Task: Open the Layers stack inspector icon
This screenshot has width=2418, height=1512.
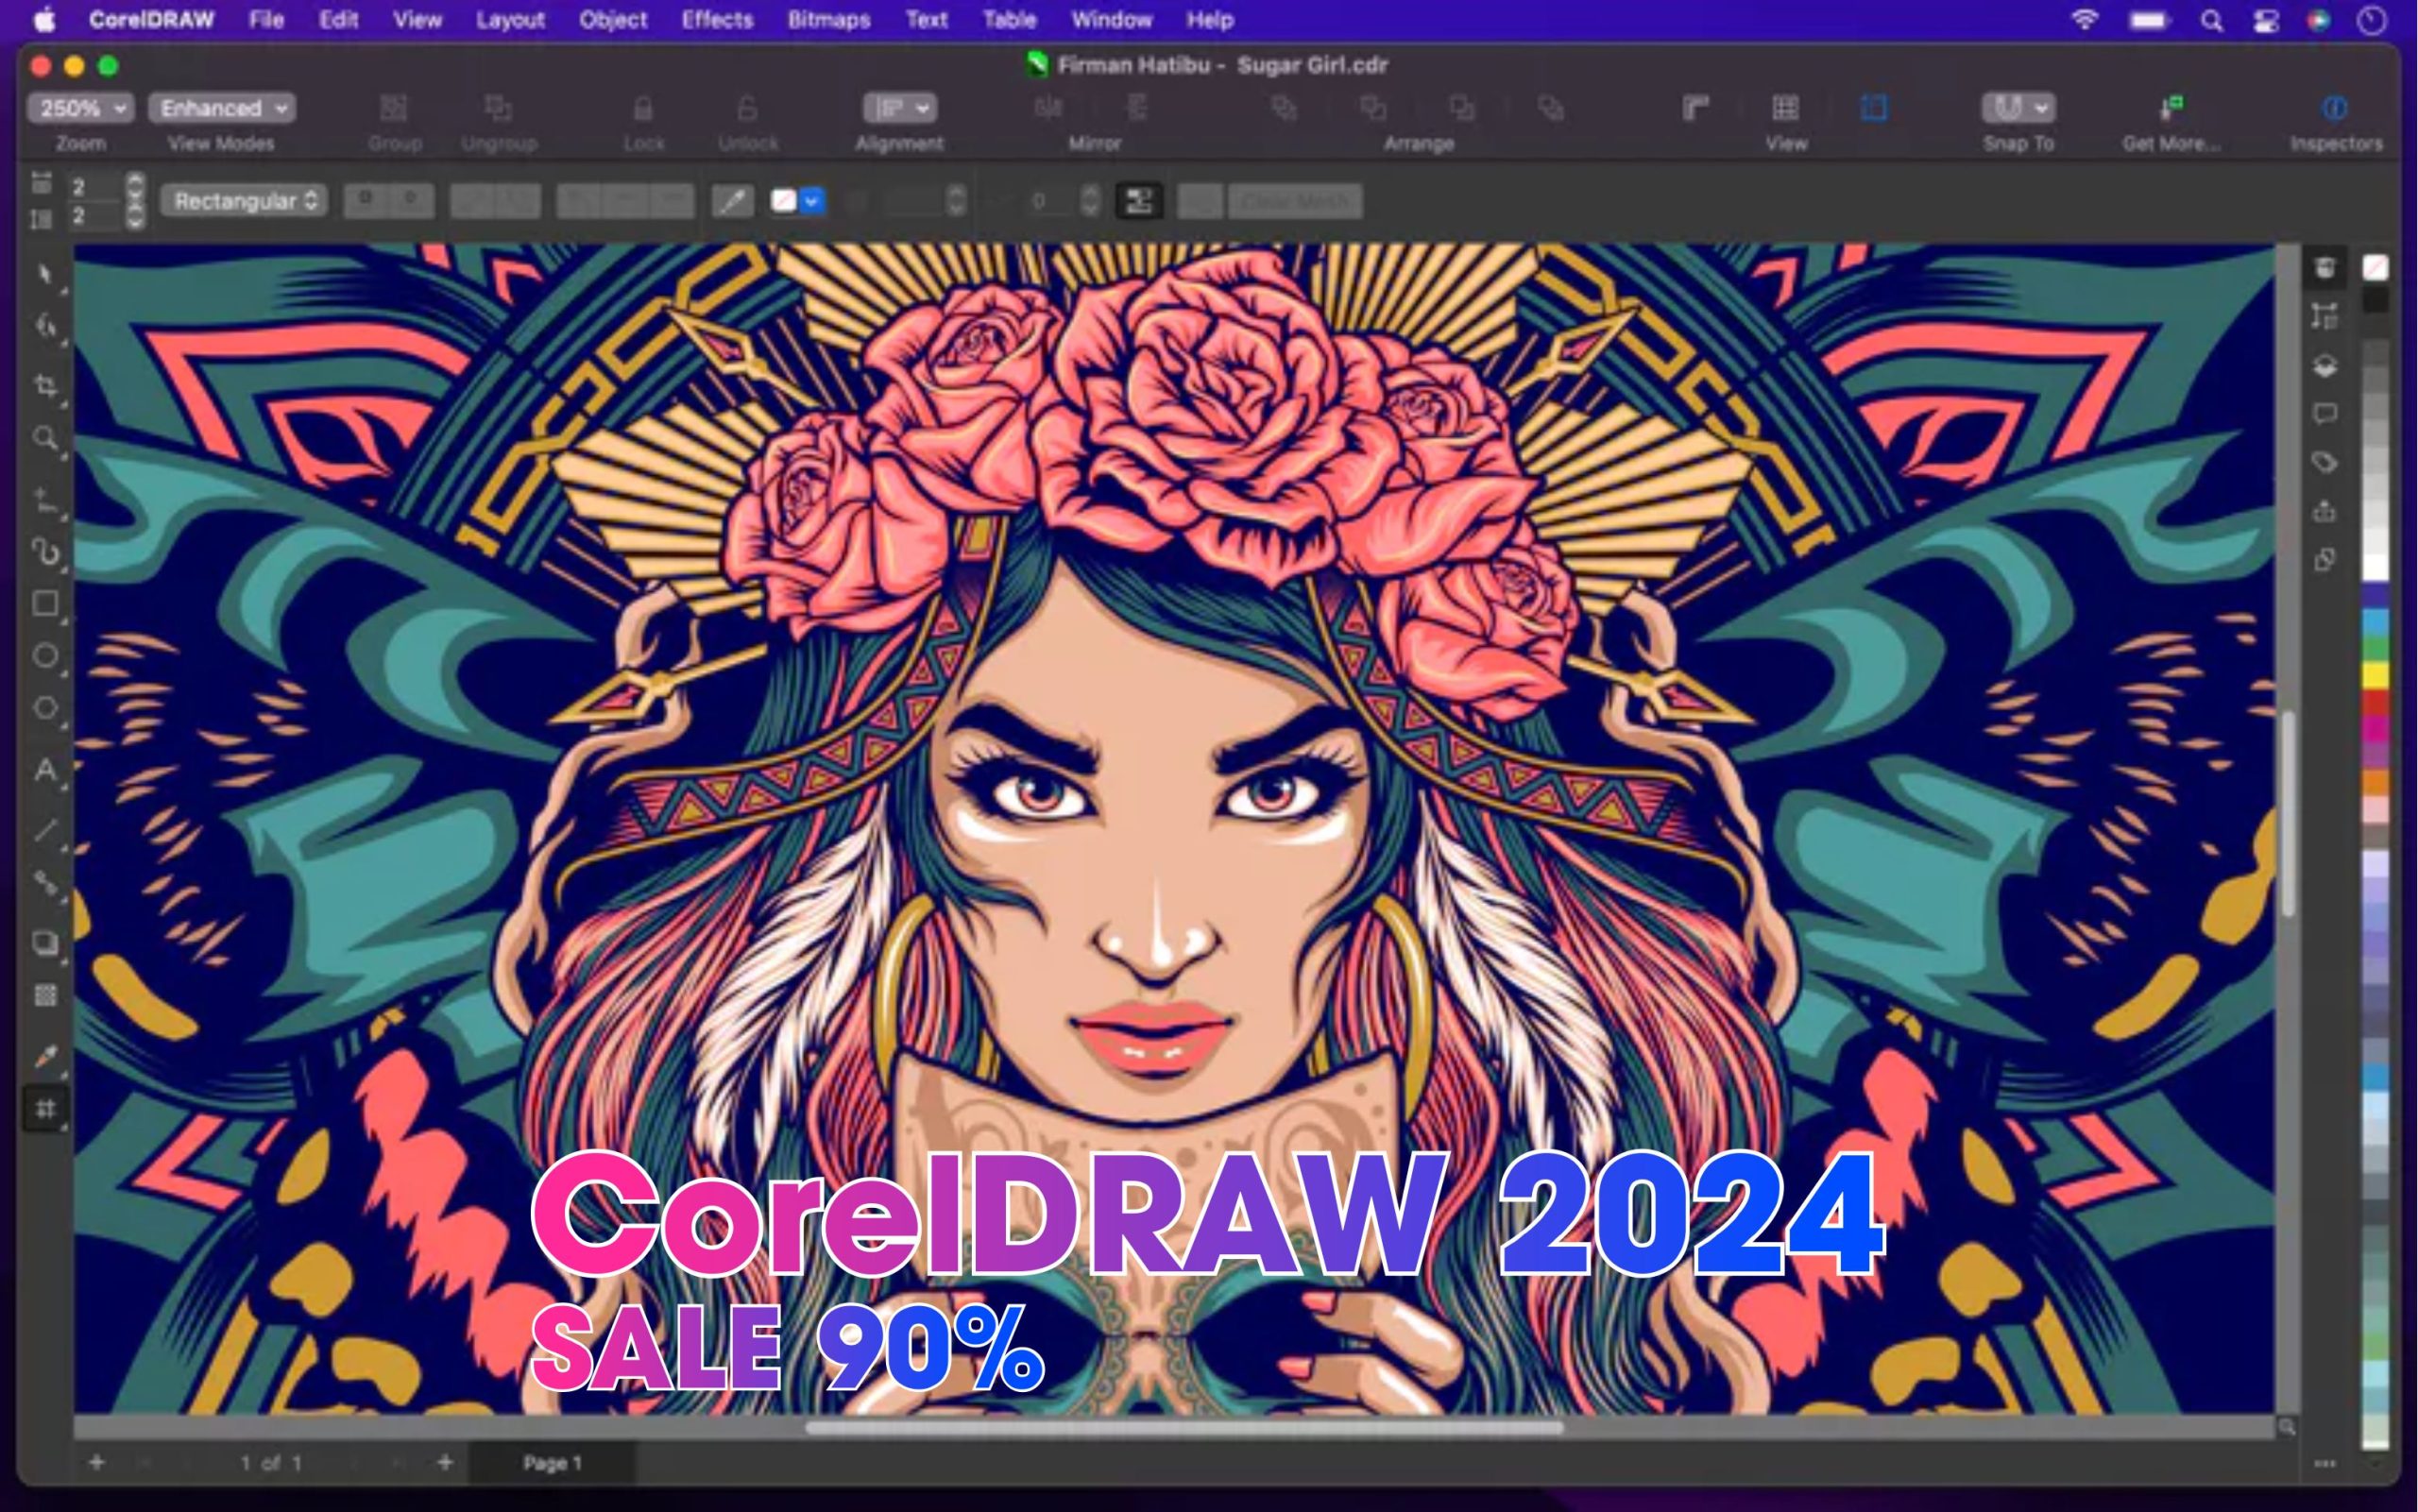Action: 2325,366
